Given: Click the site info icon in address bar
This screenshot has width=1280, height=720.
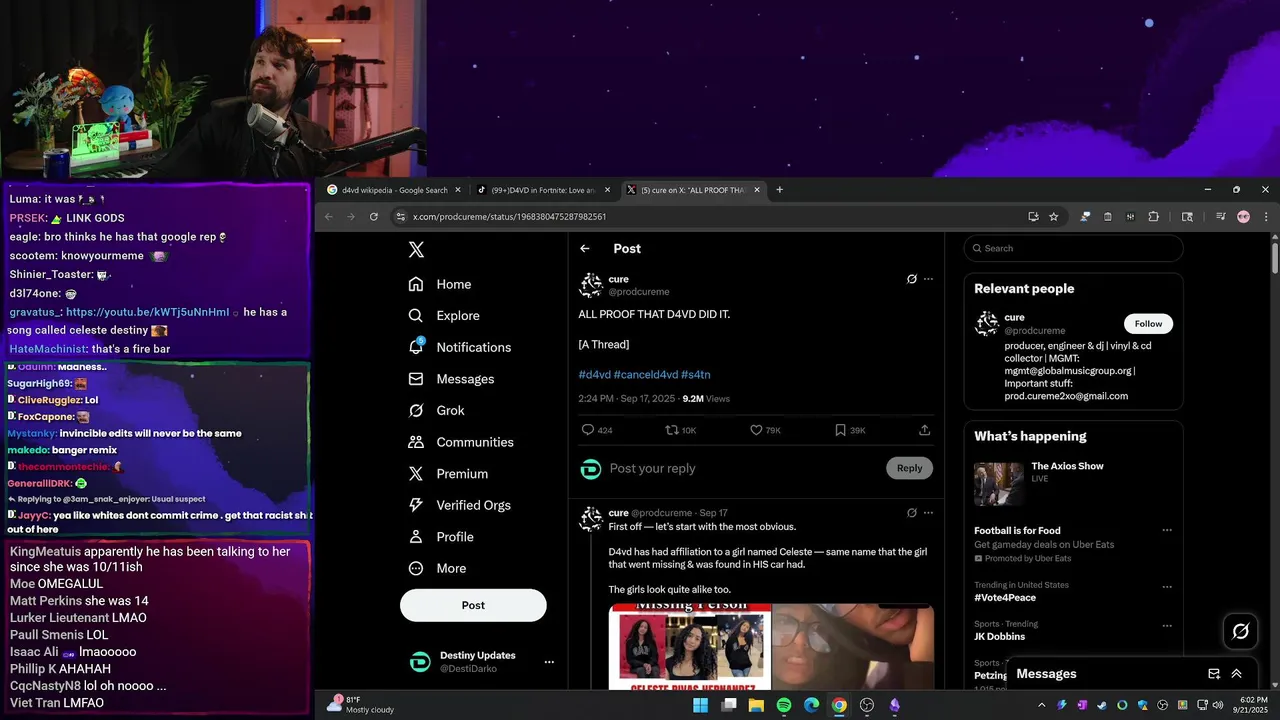Looking at the screenshot, I should [x=400, y=217].
